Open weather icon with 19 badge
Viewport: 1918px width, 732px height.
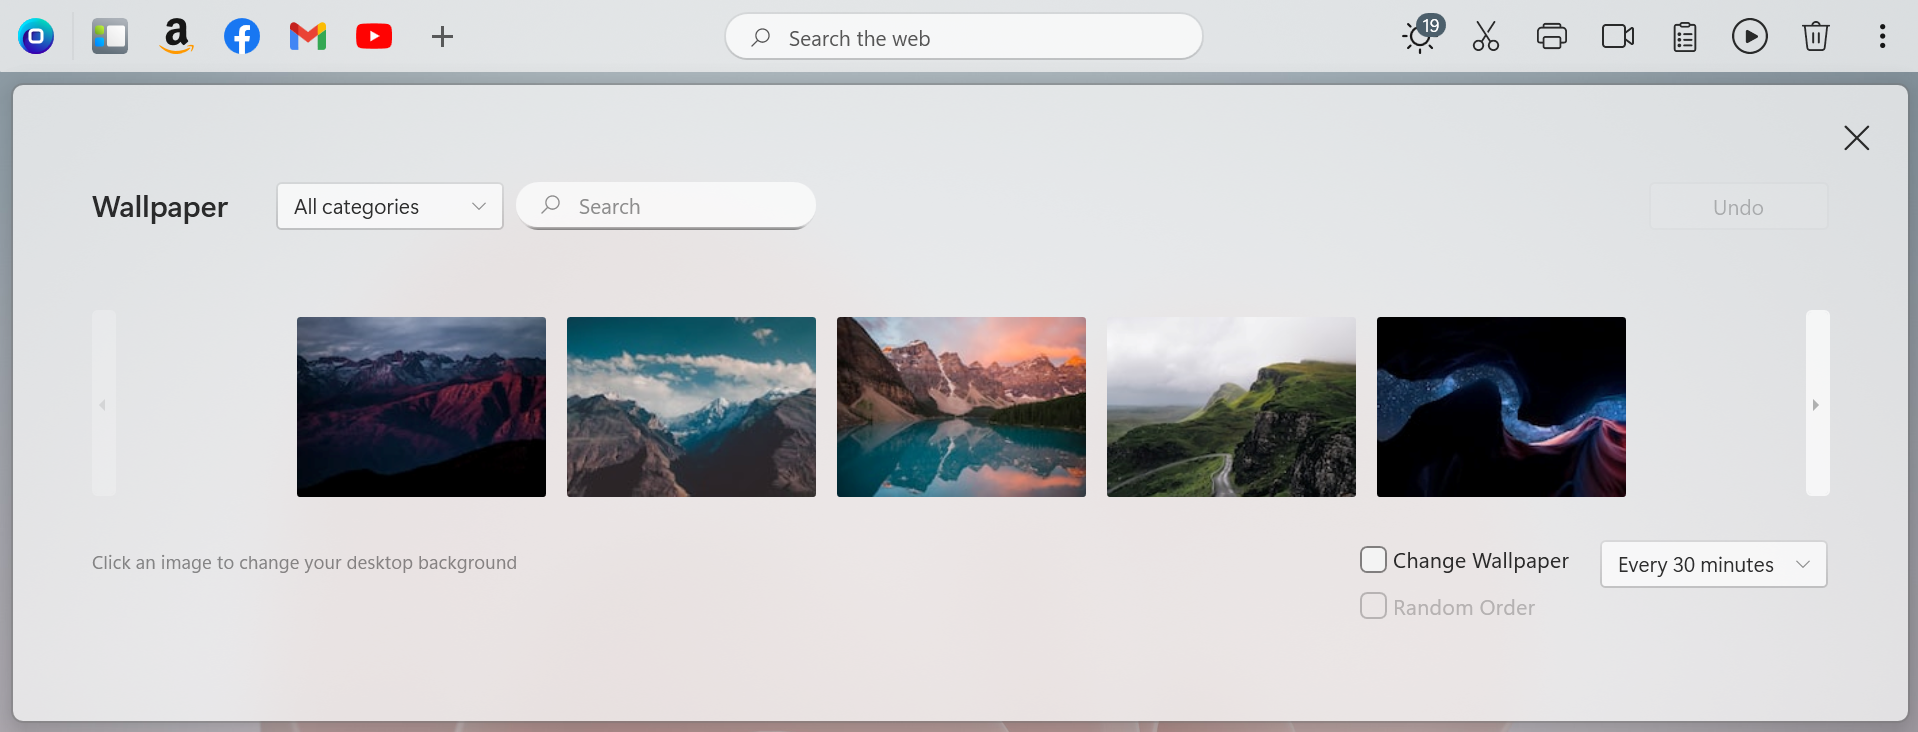click(x=1421, y=35)
